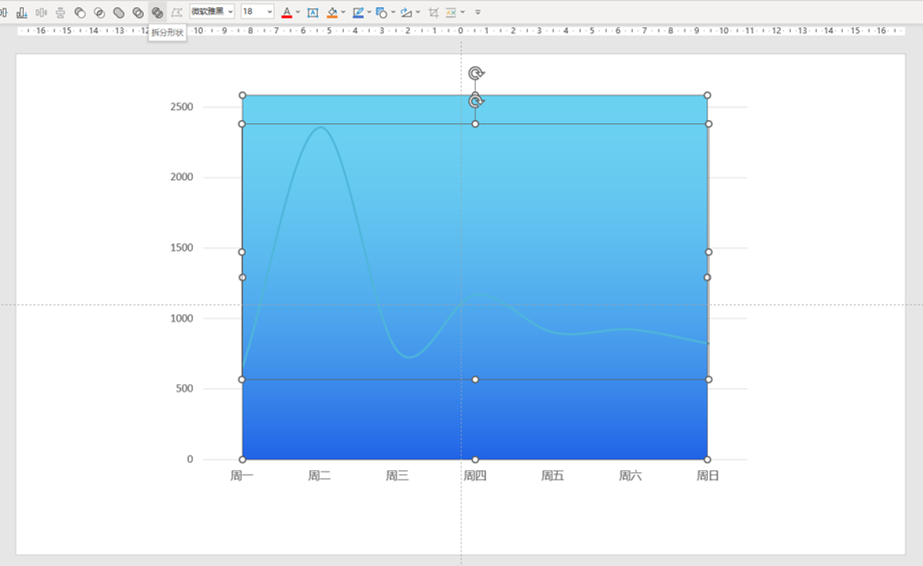Click the y-axis label 1500
Screen dimensions: 923x566
pos(182,248)
